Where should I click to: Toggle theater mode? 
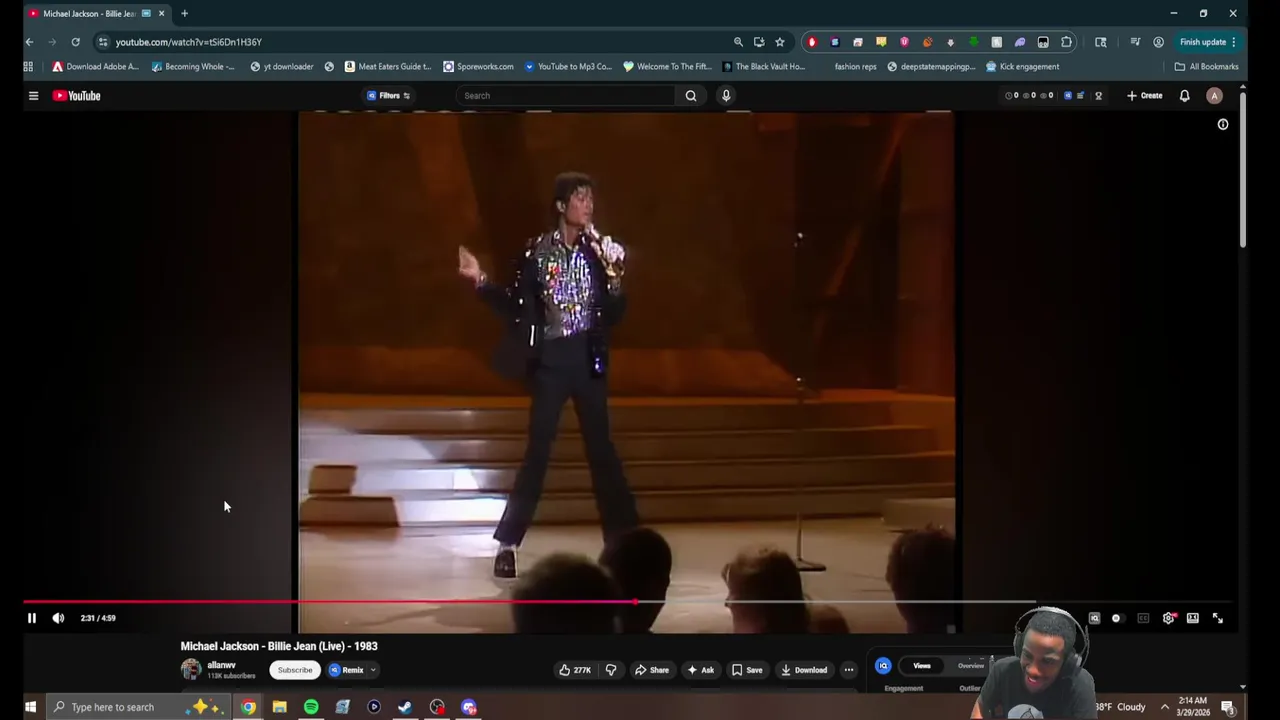1193,618
